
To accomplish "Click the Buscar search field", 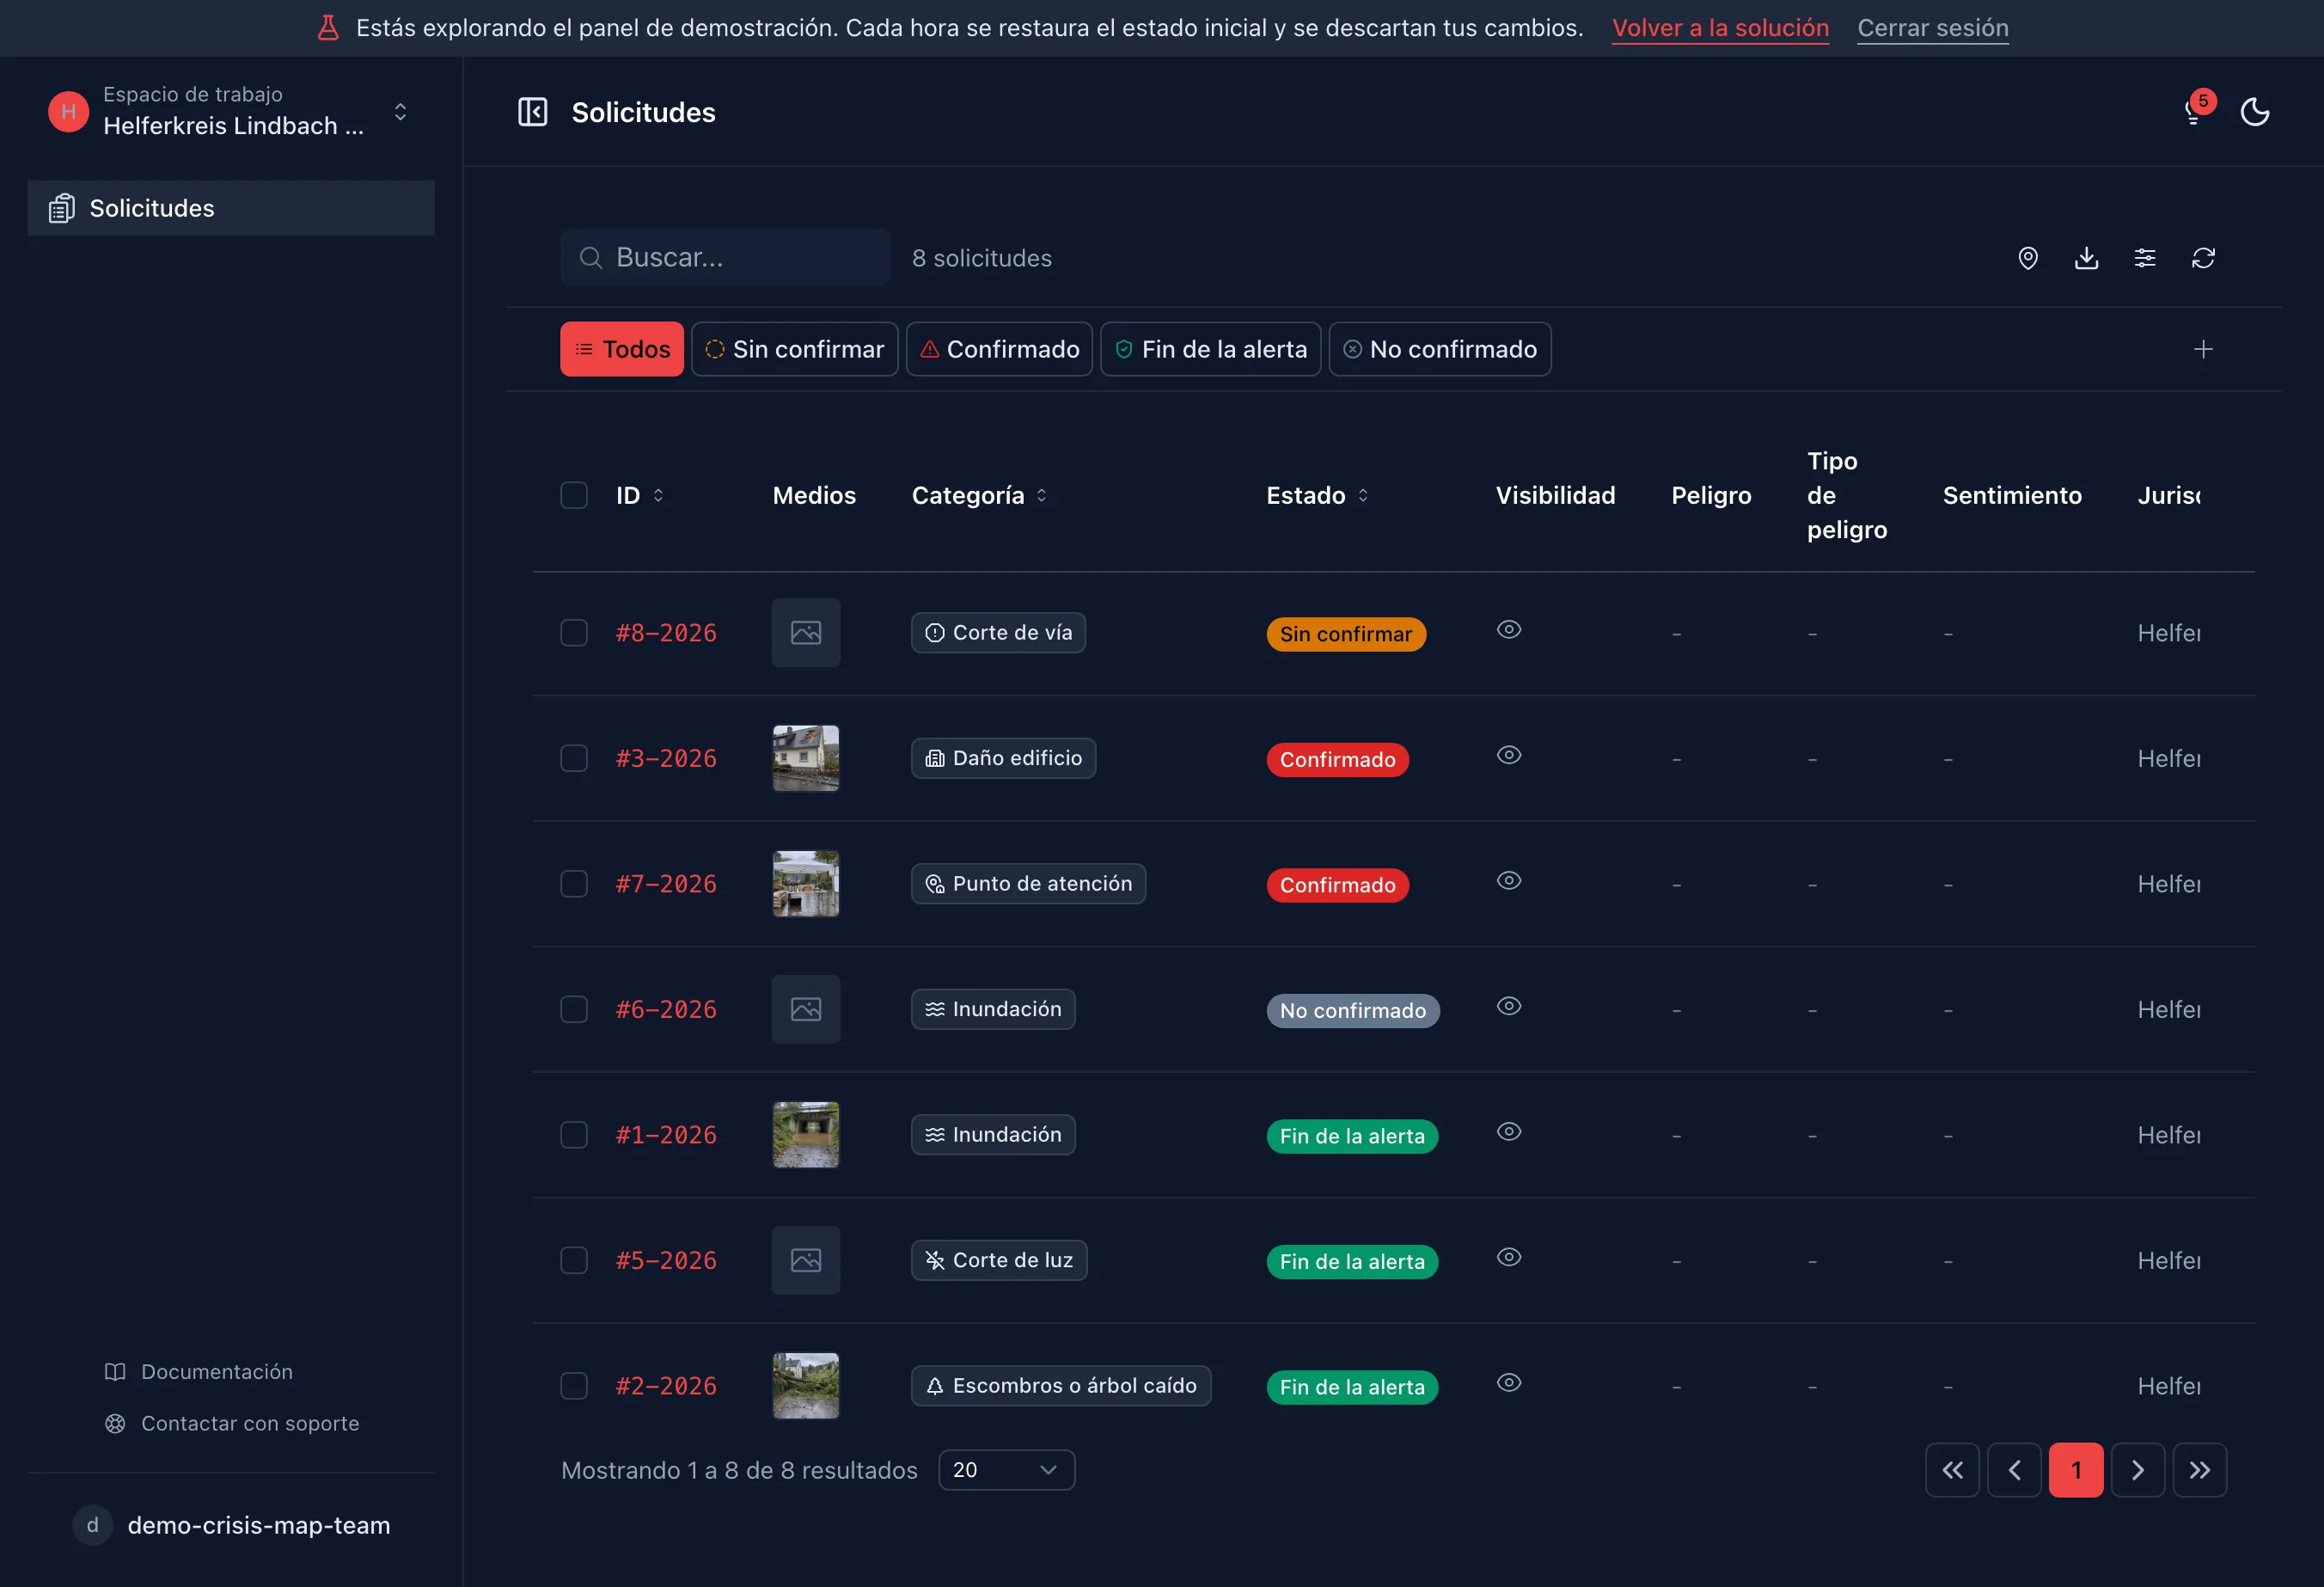I will (725, 258).
